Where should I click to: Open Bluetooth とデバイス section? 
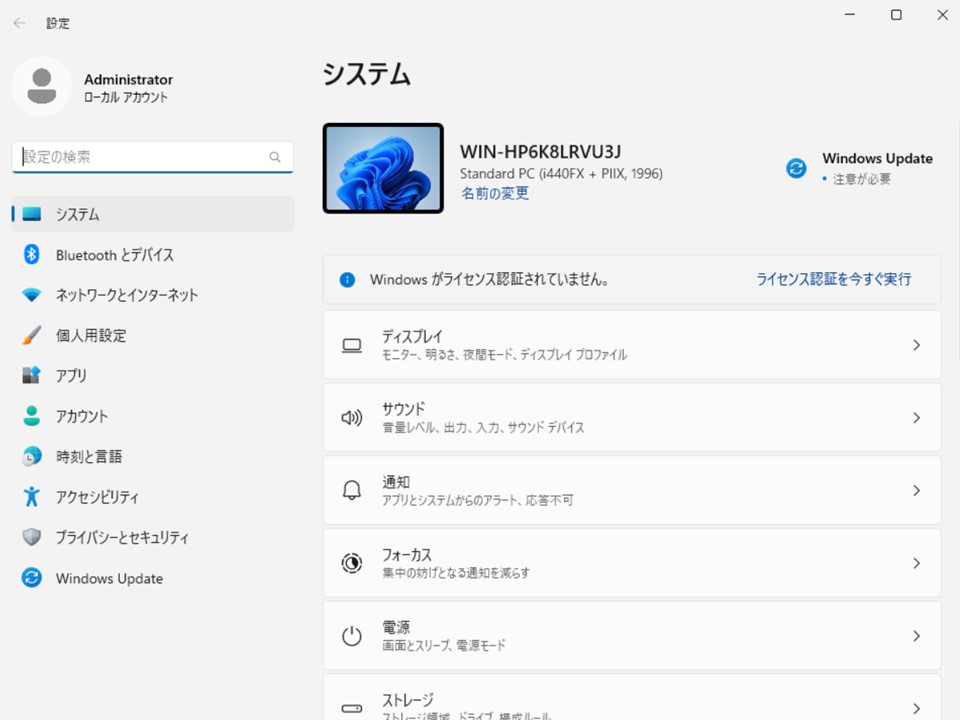click(x=152, y=254)
